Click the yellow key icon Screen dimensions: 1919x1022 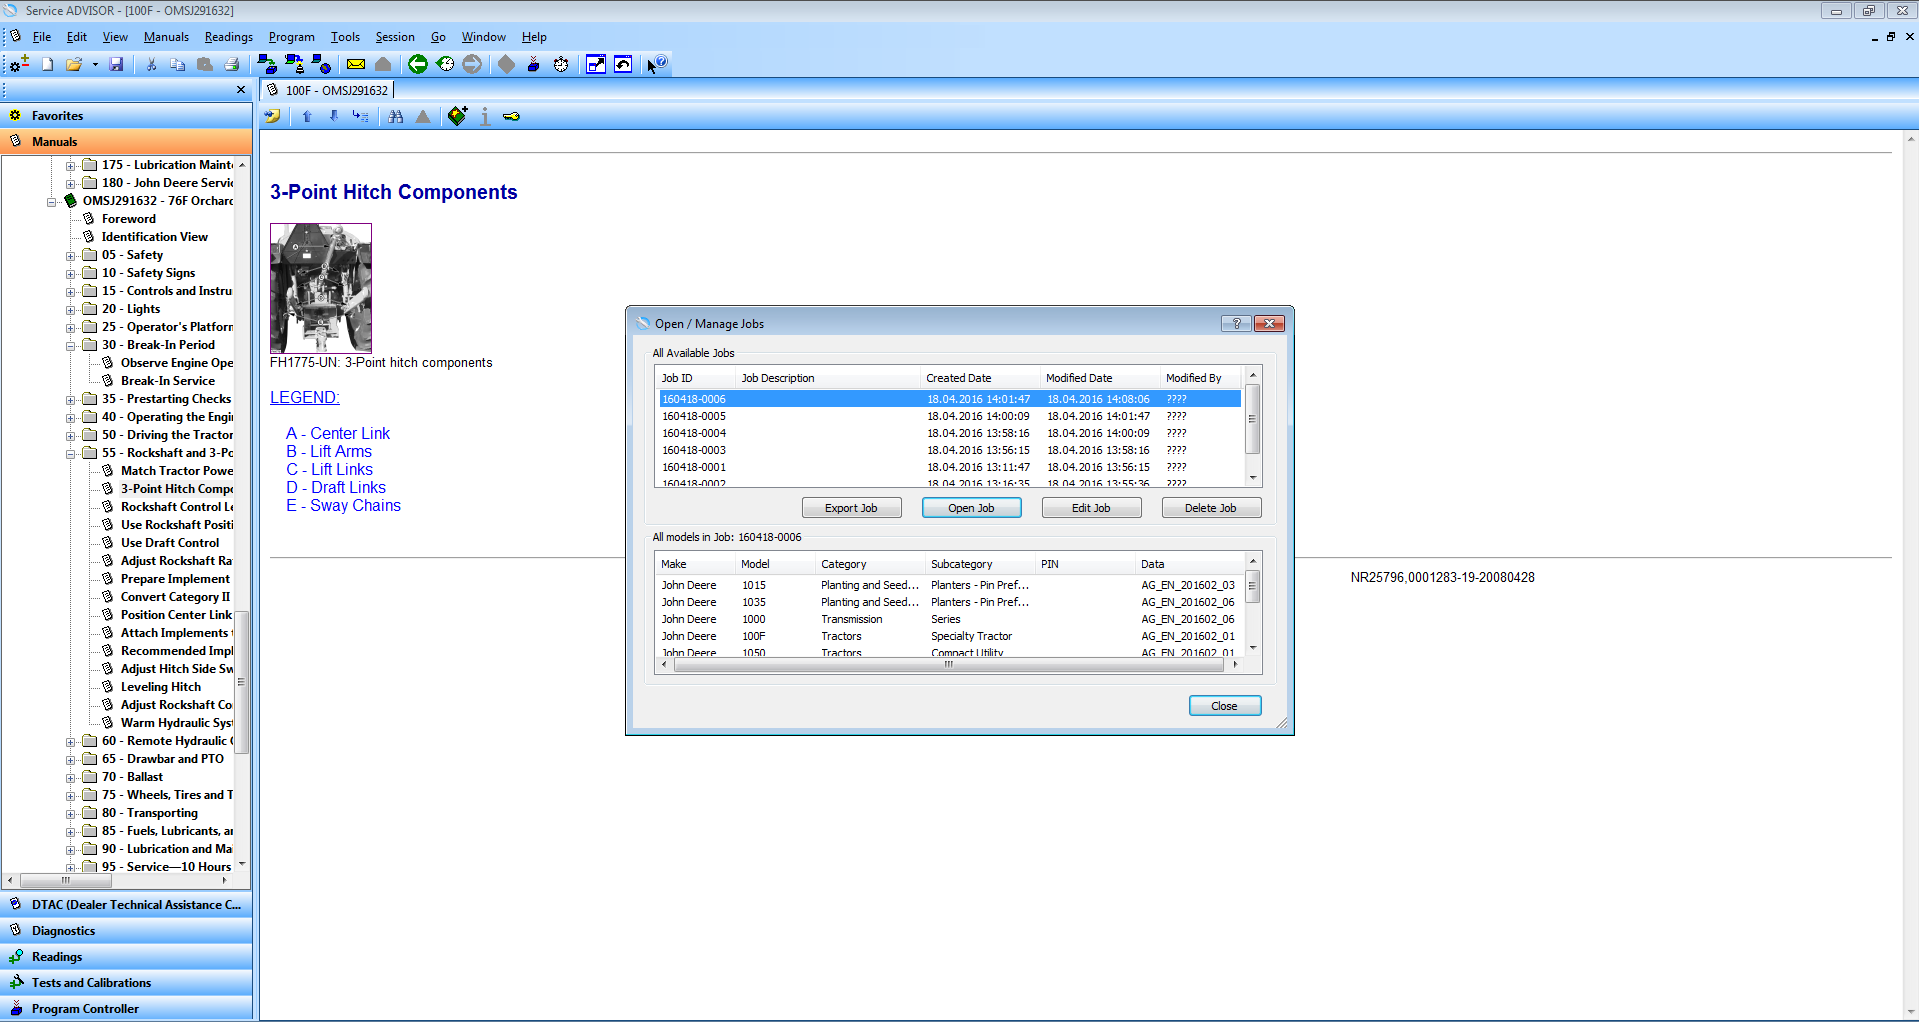tap(511, 116)
